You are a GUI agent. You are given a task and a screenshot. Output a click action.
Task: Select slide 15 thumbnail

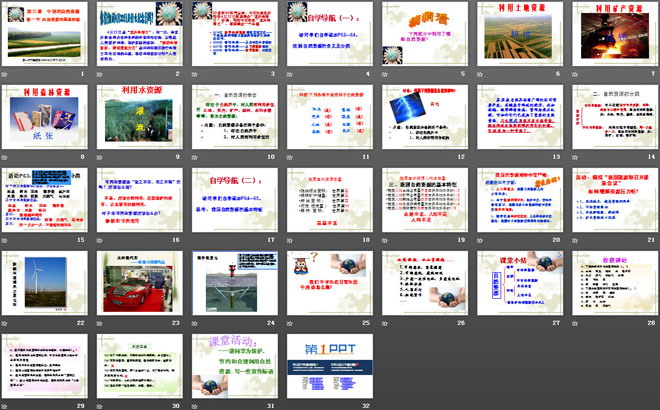(x=45, y=200)
